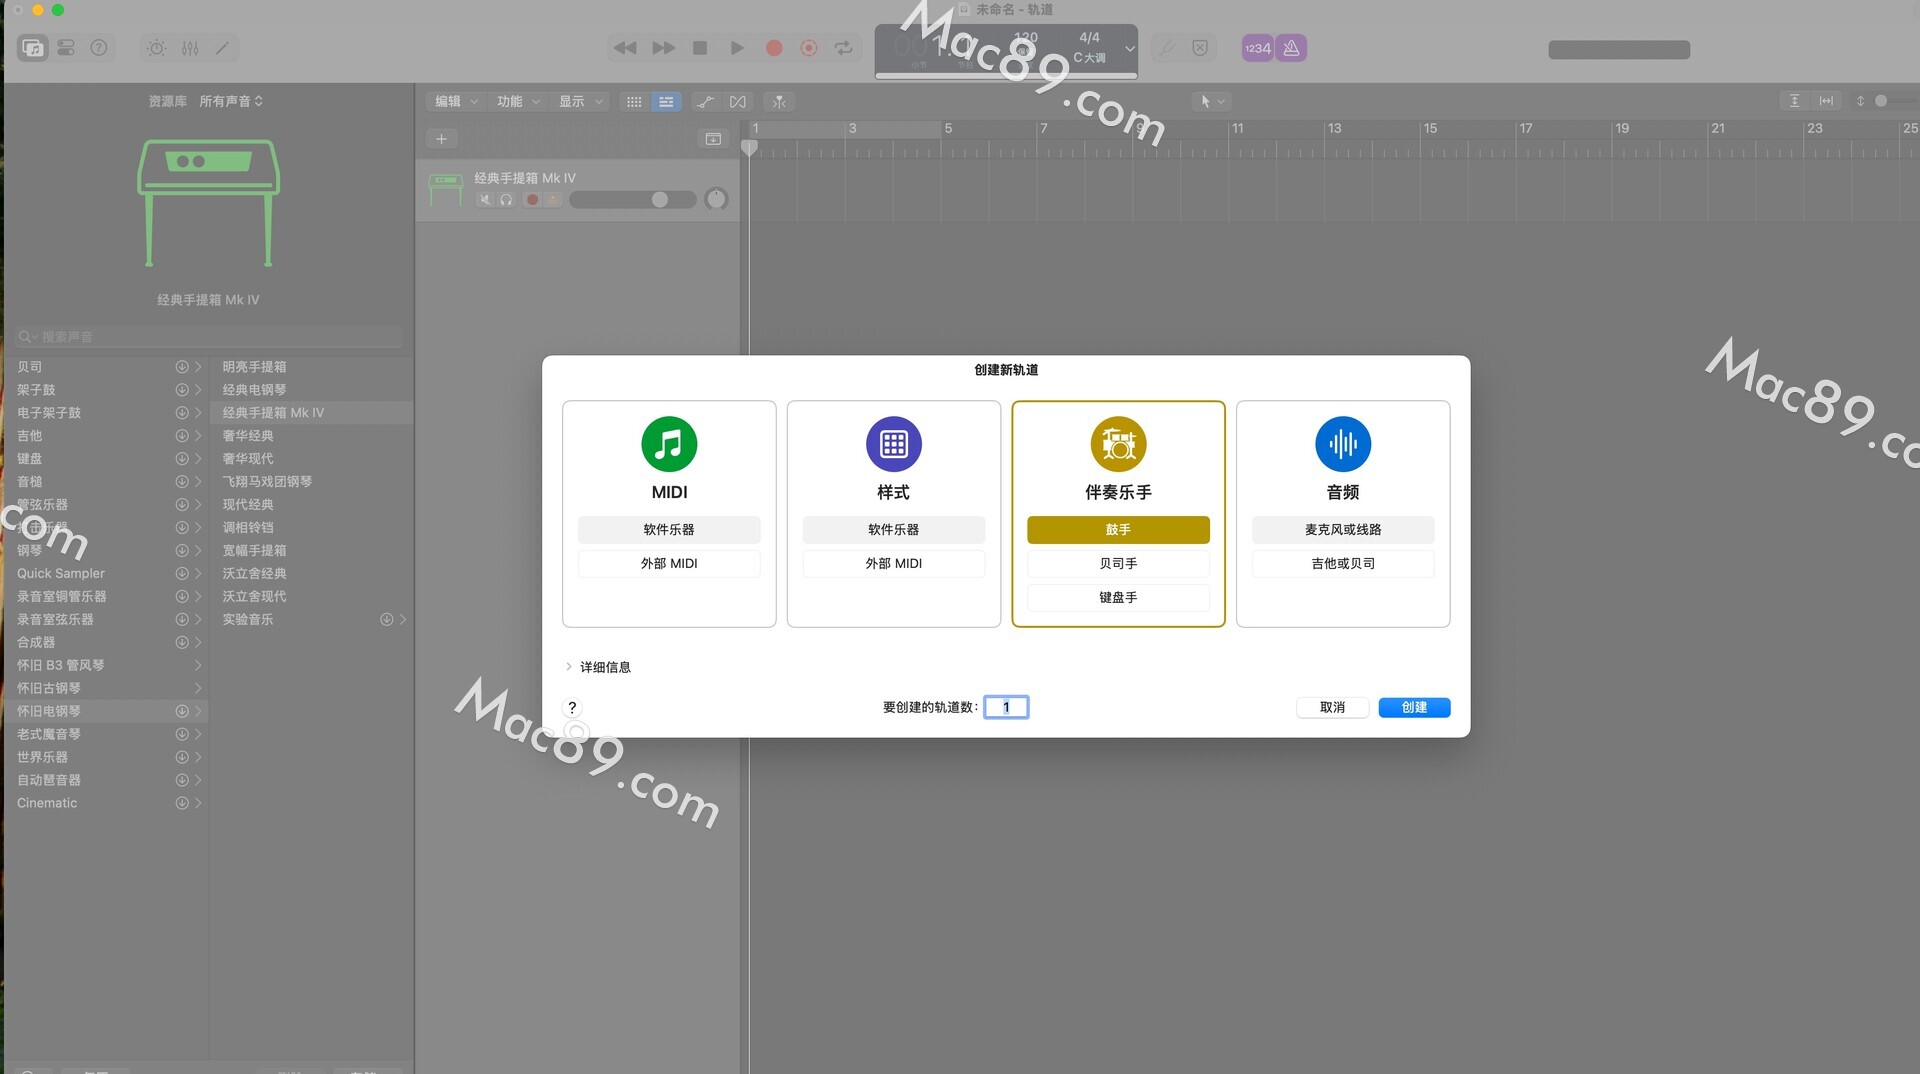The width and height of the screenshot is (1920, 1074).
Task: Click the red Record button in transport
Action: click(x=774, y=48)
